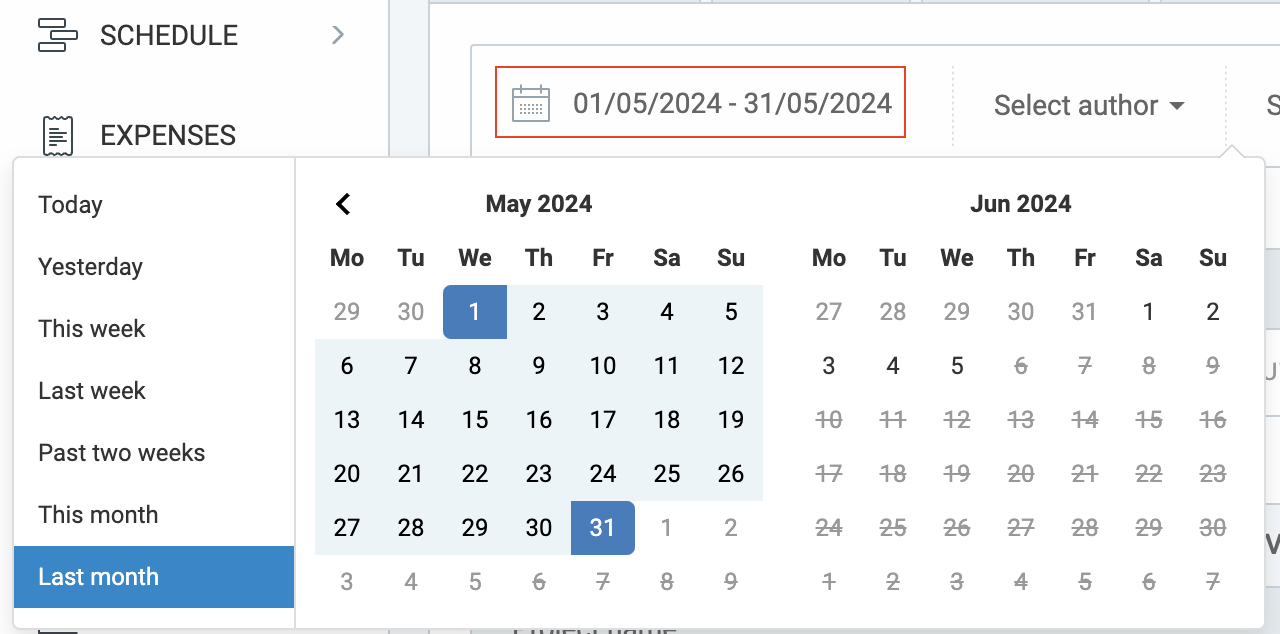
Task: Click the Expenses receipt icon
Action: 57,135
